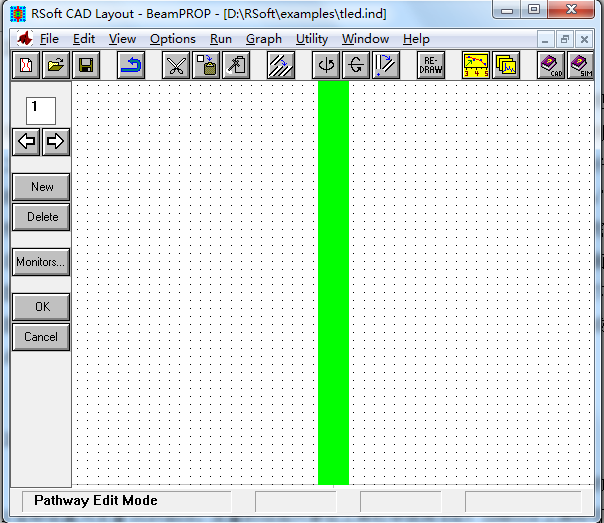Cut selection using the scissors icon

pyautogui.click(x=176, y=65)
